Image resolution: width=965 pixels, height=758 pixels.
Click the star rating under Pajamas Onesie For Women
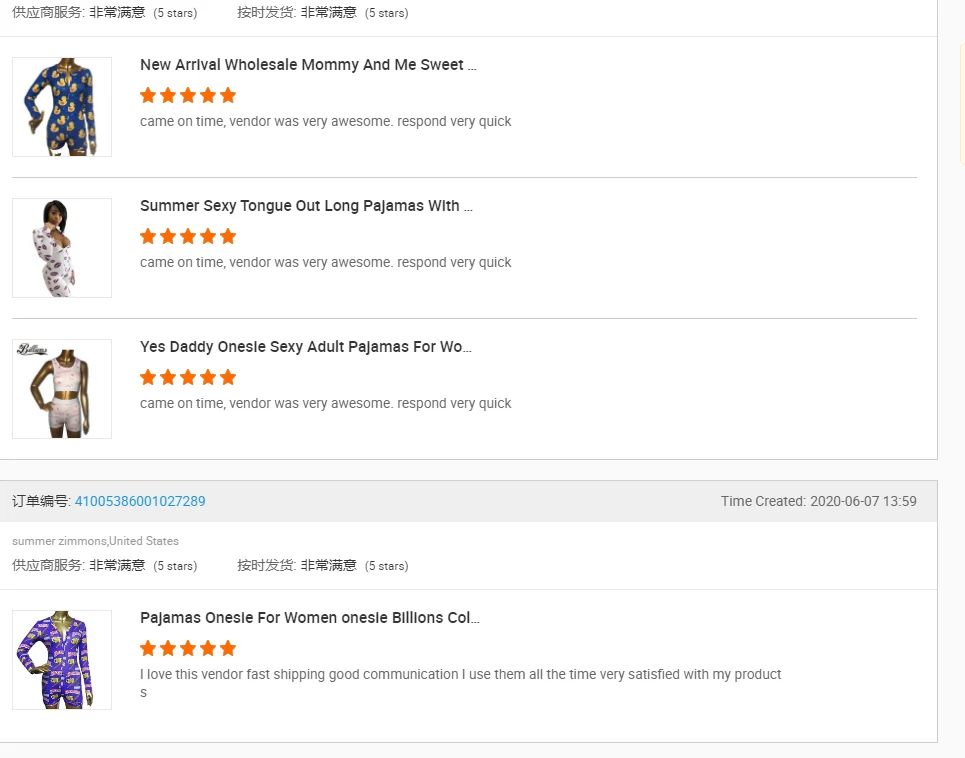[x=188, y=649]
